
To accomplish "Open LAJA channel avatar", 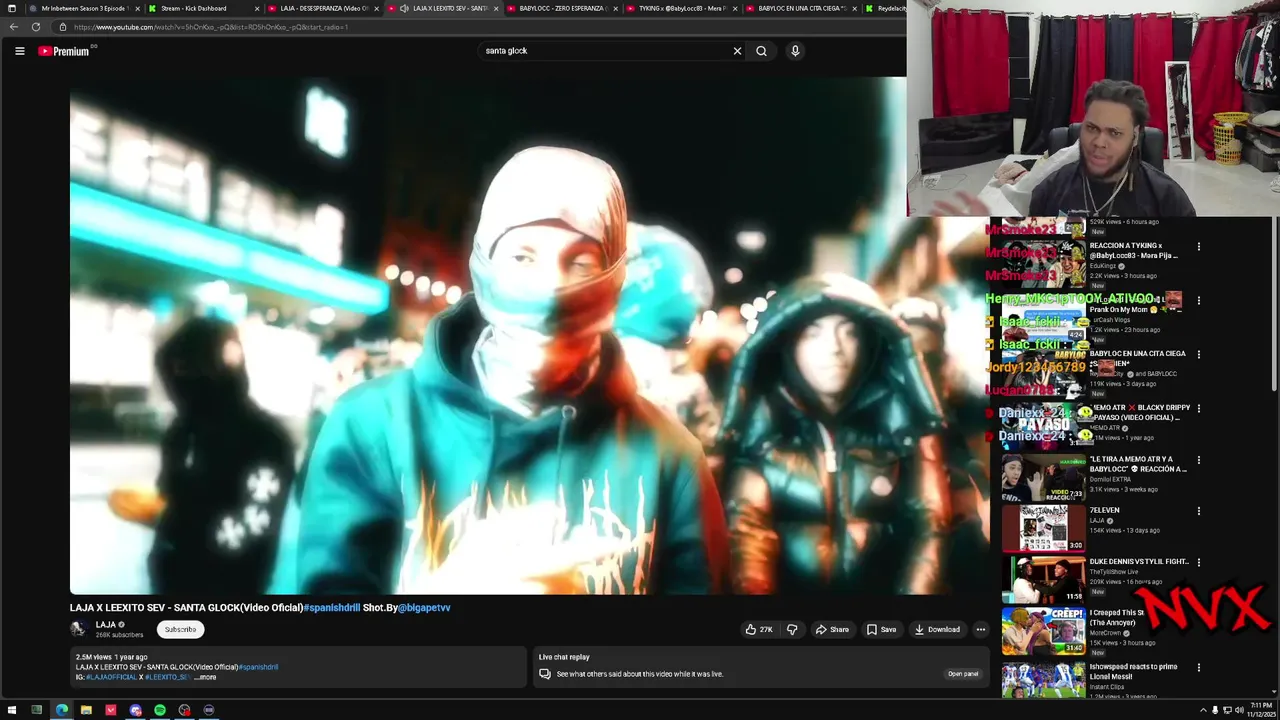I will coord(79,629).
